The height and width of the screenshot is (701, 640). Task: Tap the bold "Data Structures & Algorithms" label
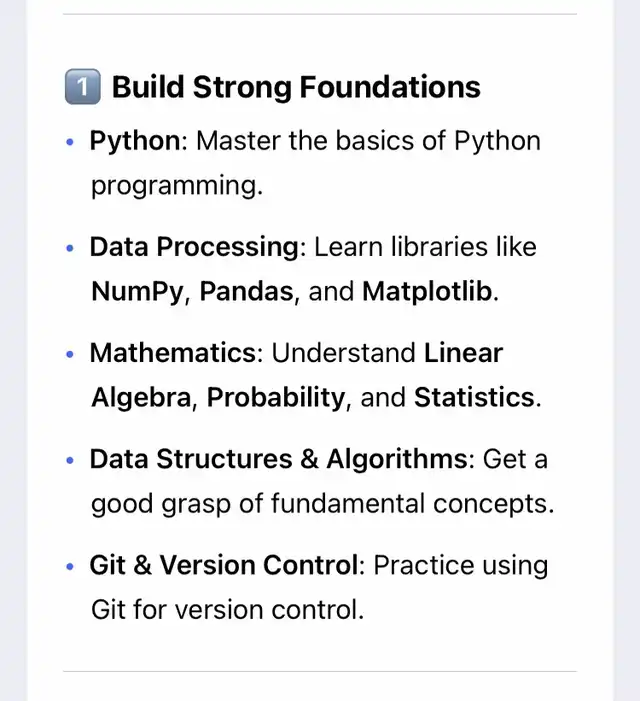(278, 459)
